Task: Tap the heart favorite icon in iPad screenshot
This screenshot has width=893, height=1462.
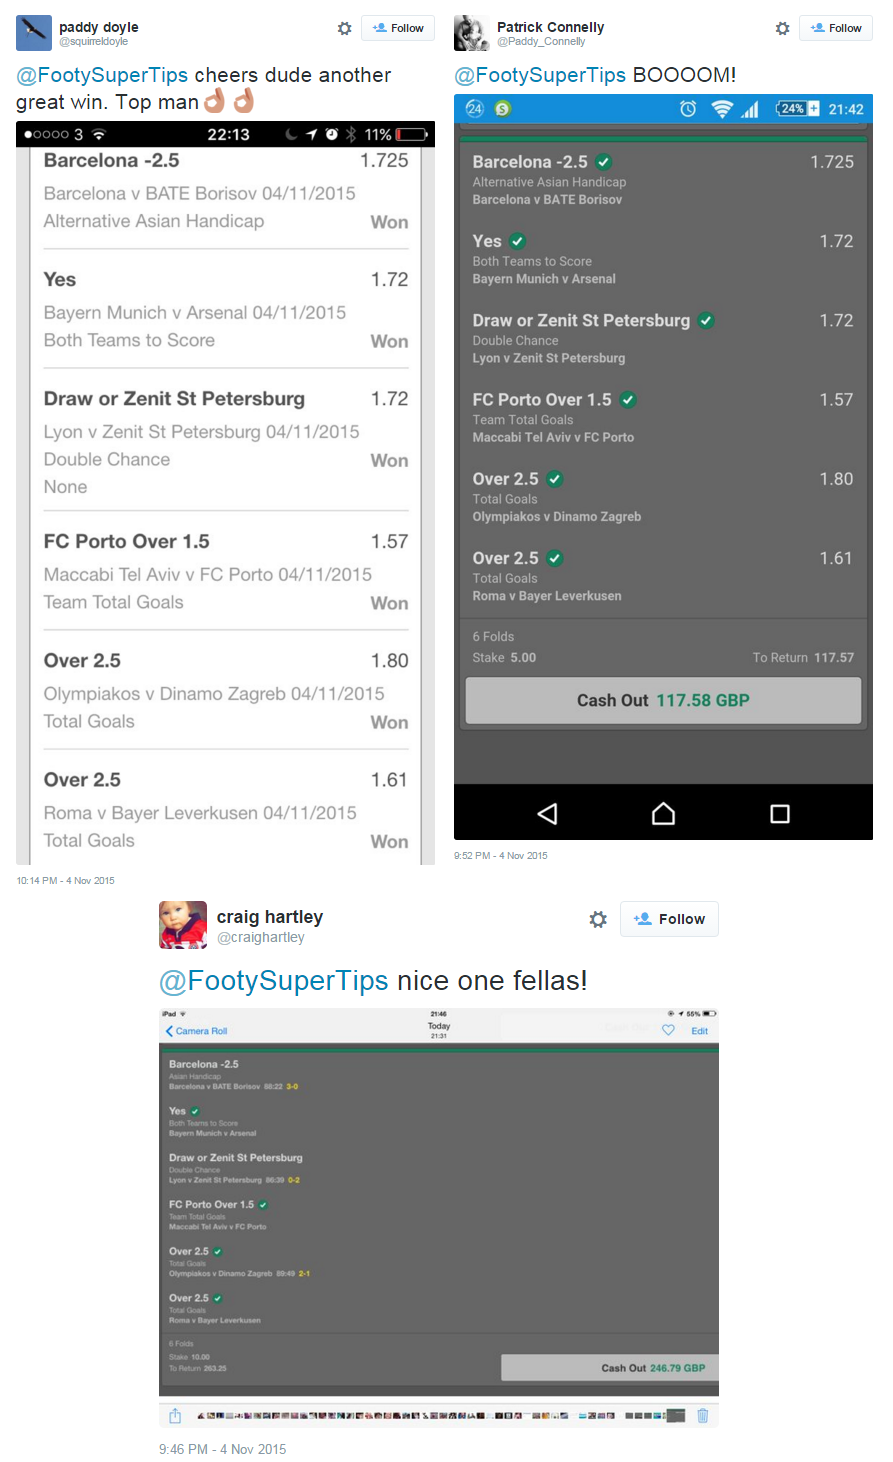Action: tap(668, 1030)
